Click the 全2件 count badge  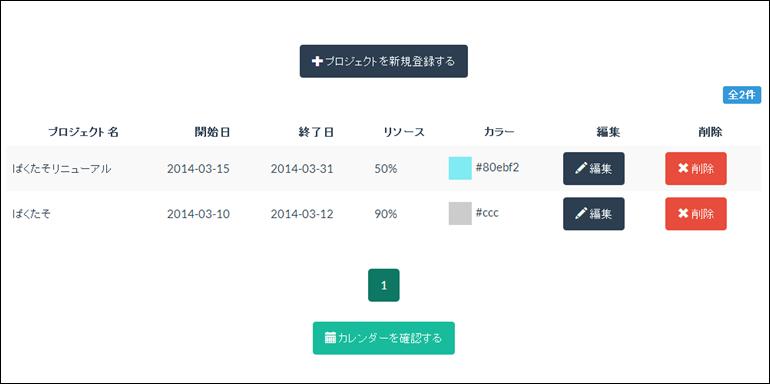click(742, 95)
